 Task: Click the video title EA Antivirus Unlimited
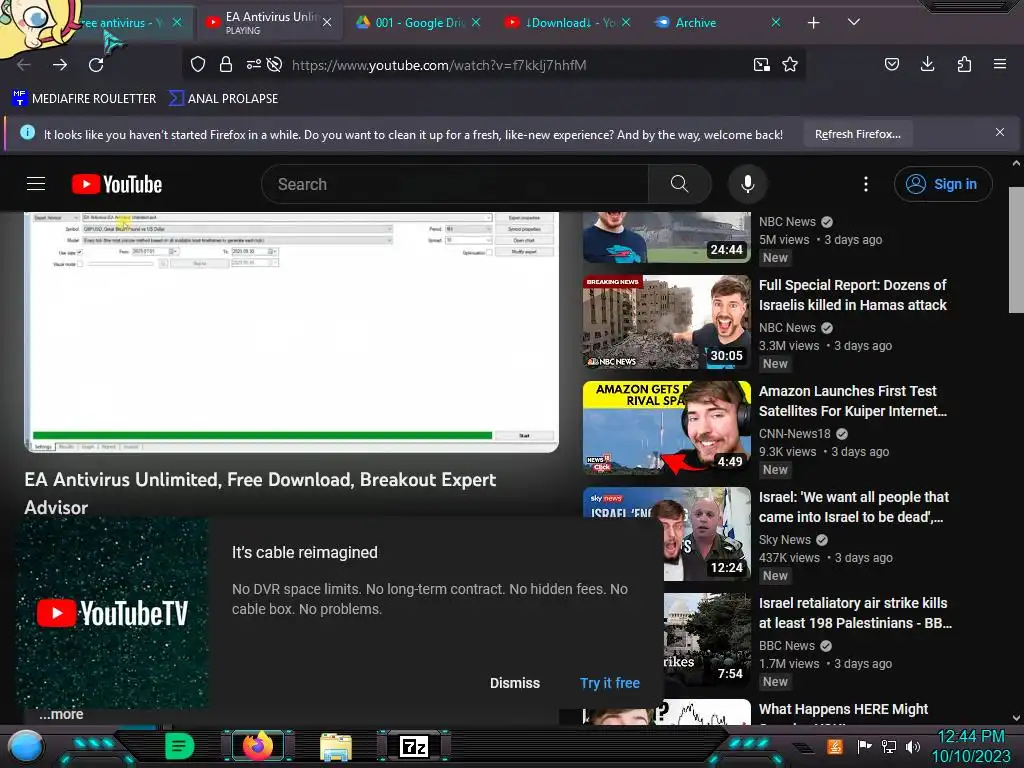pos(260,493)
